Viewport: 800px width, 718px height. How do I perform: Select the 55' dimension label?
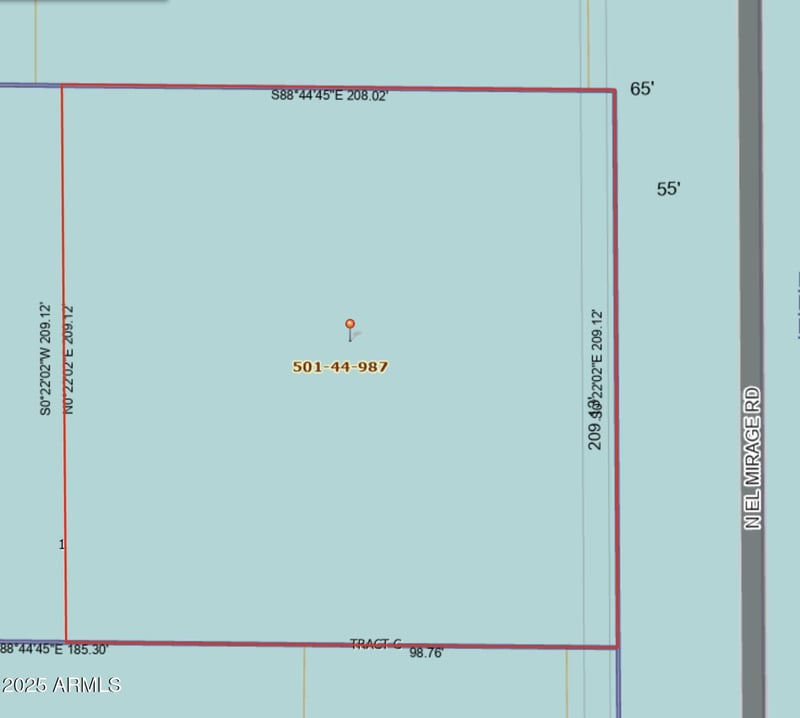[666, 188]
